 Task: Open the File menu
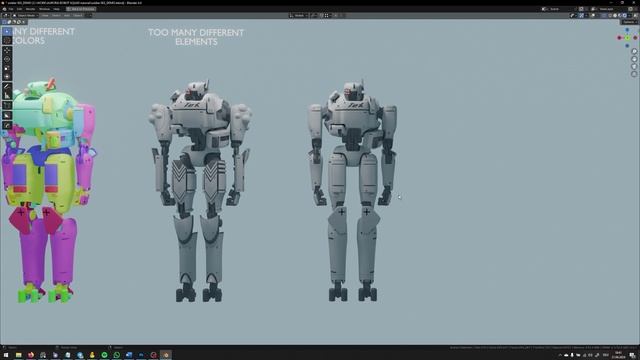[11, 9]
